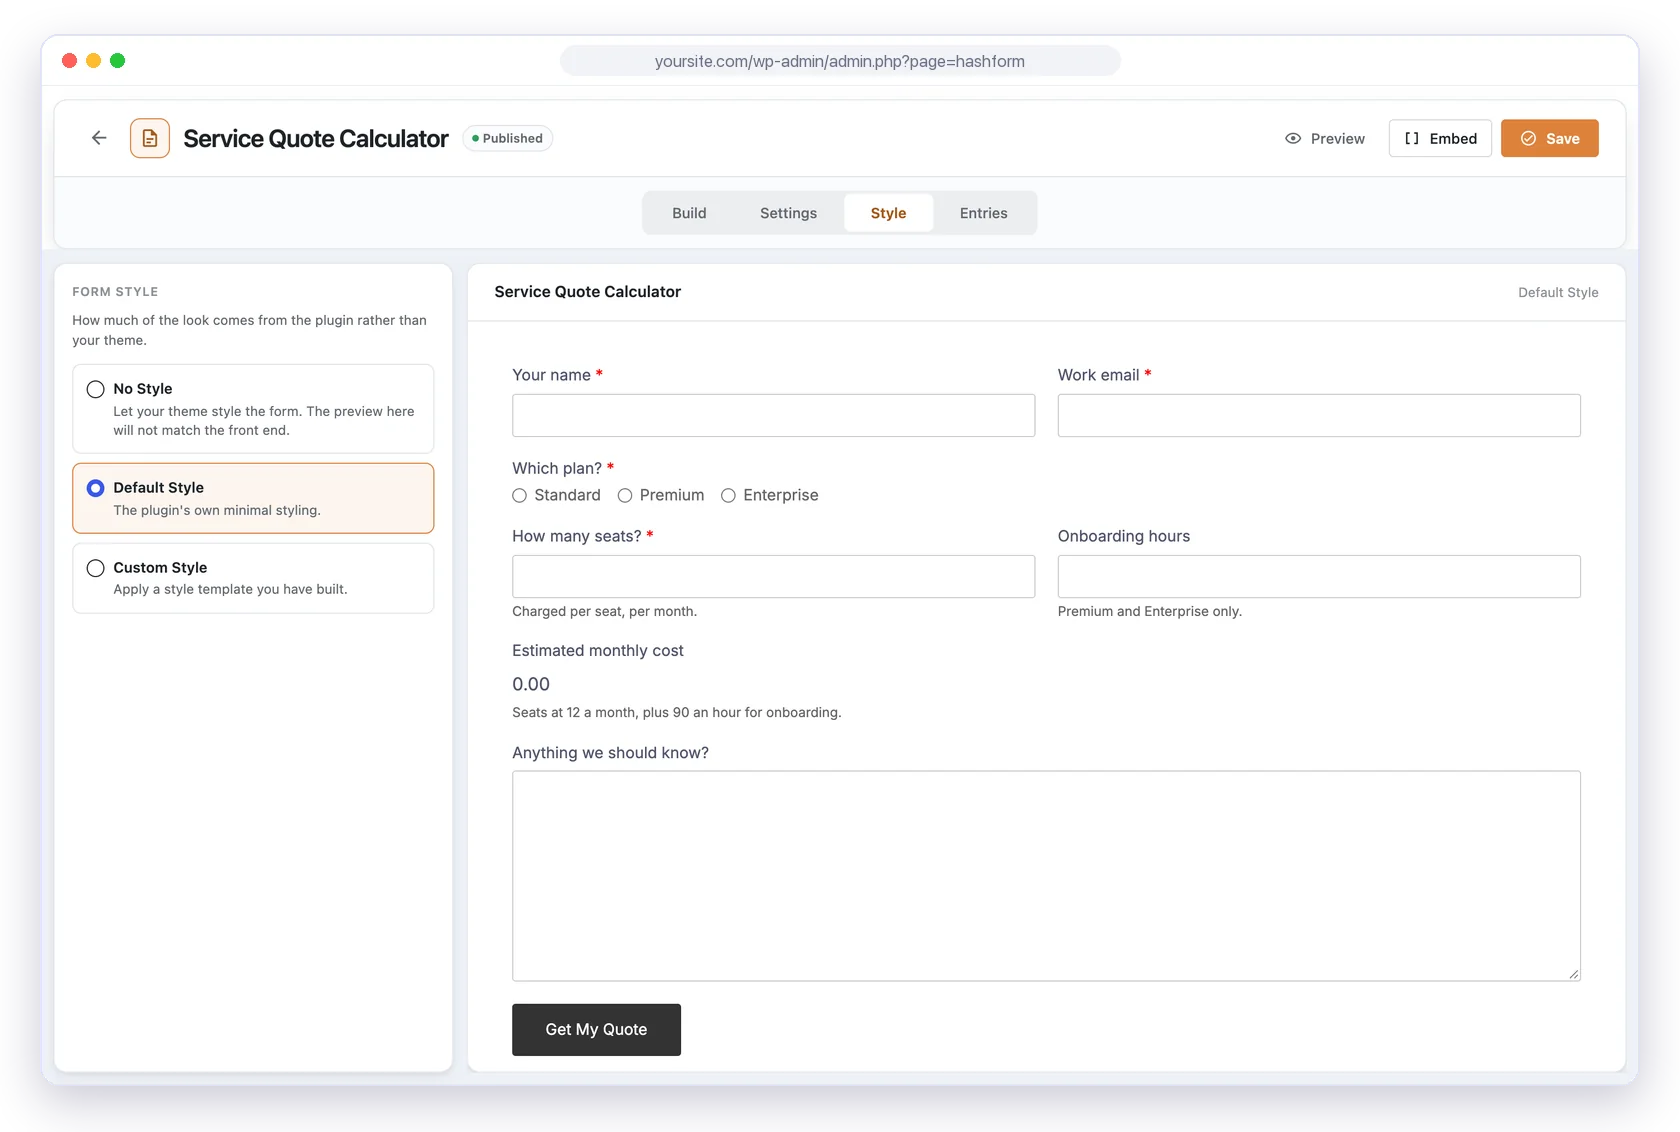Choose the Enterprise plan radio button
This screenshot has height=1132, width=1680.
pos(729,495)
